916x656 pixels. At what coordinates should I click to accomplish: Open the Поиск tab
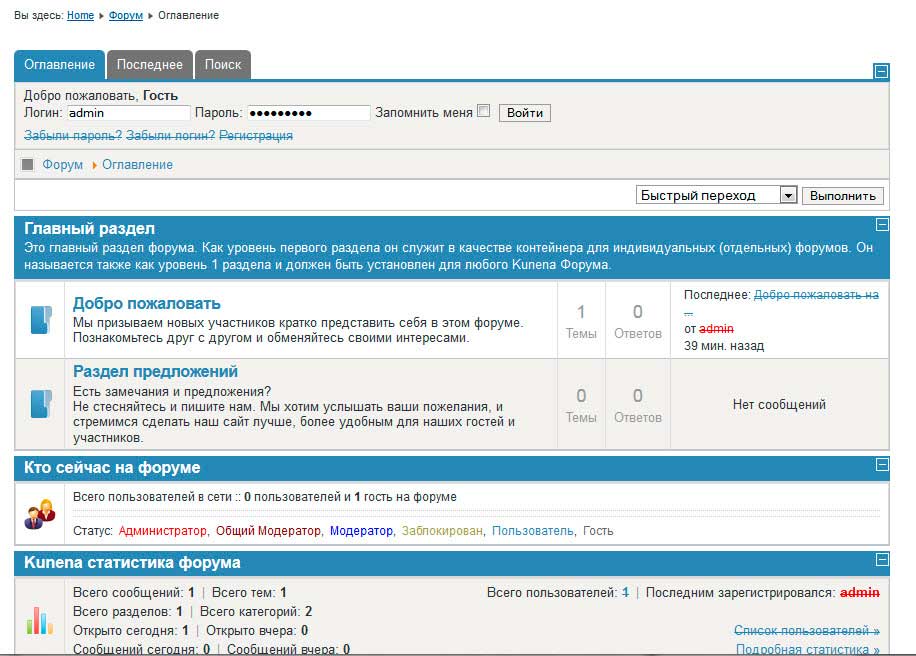pos(223,65)
